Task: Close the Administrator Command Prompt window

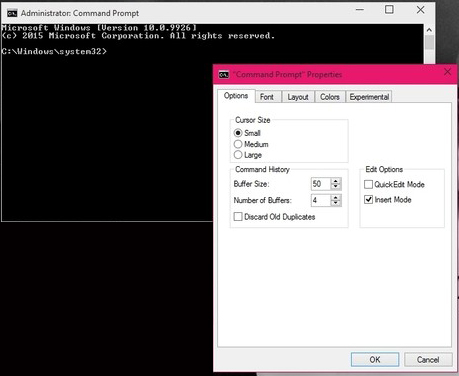Action: [x=421, y=10]
